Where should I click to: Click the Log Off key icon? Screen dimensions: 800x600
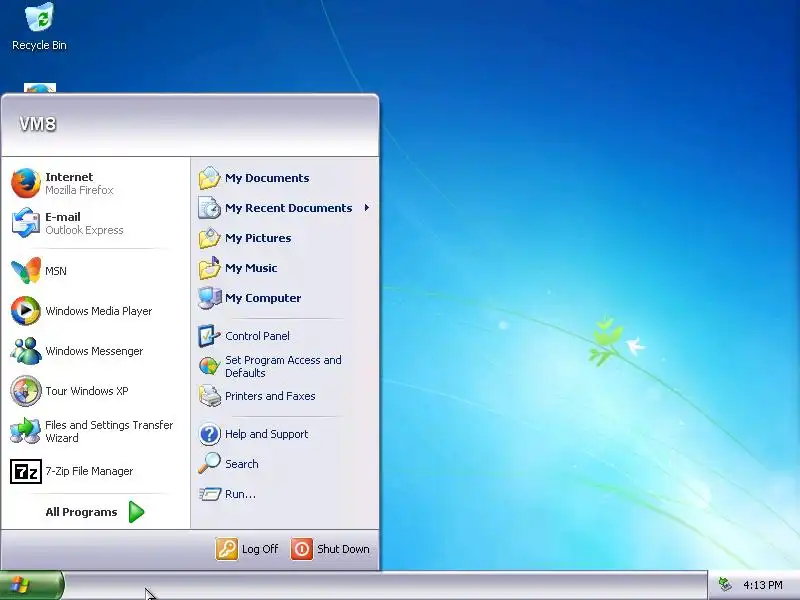pyautogui.click(x=227, y=549)
